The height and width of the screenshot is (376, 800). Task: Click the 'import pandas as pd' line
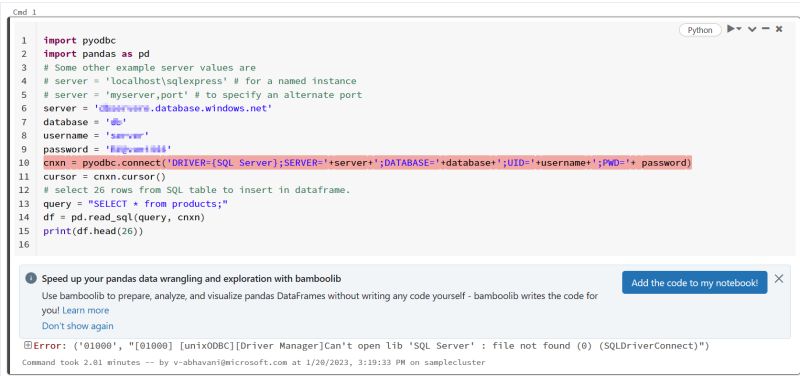[x=96, y=54]
